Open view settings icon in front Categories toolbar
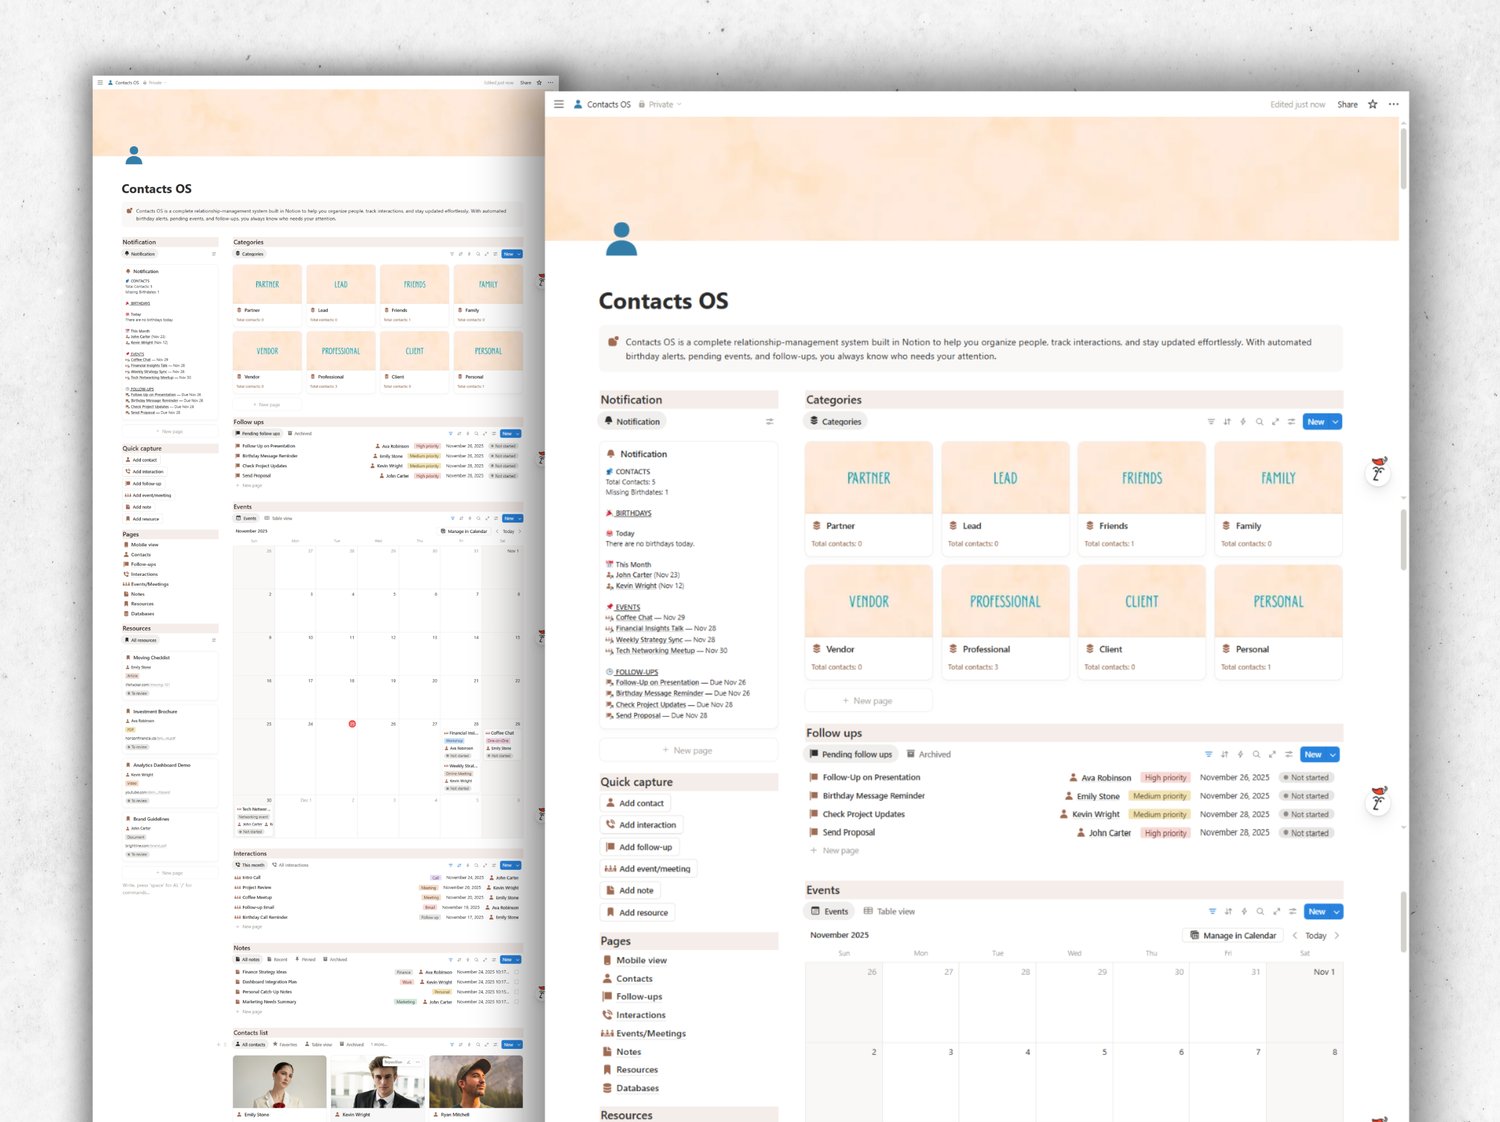The height and width of the screenshot is (1122, 1500). tap(1291, 422)
